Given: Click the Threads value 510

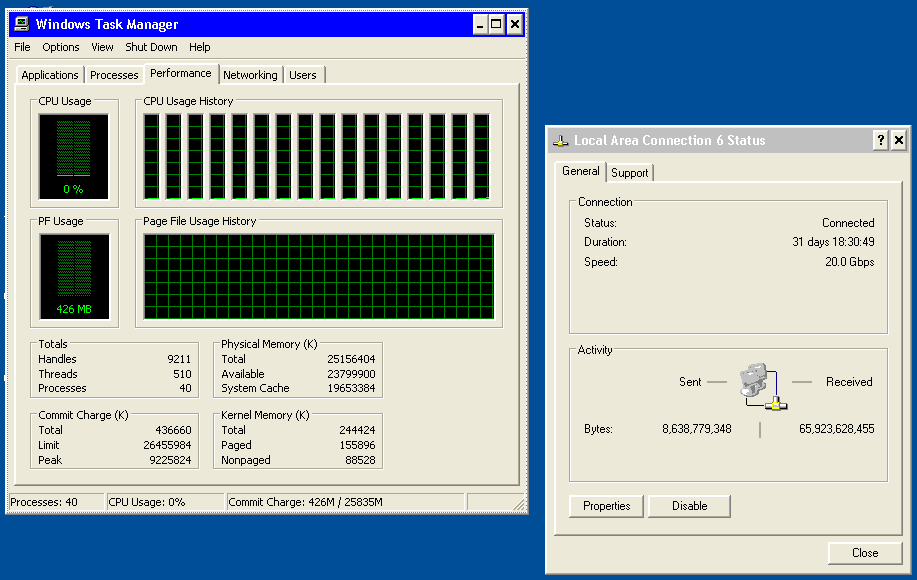Looking at the screenshot, I should tap(182, 374).
